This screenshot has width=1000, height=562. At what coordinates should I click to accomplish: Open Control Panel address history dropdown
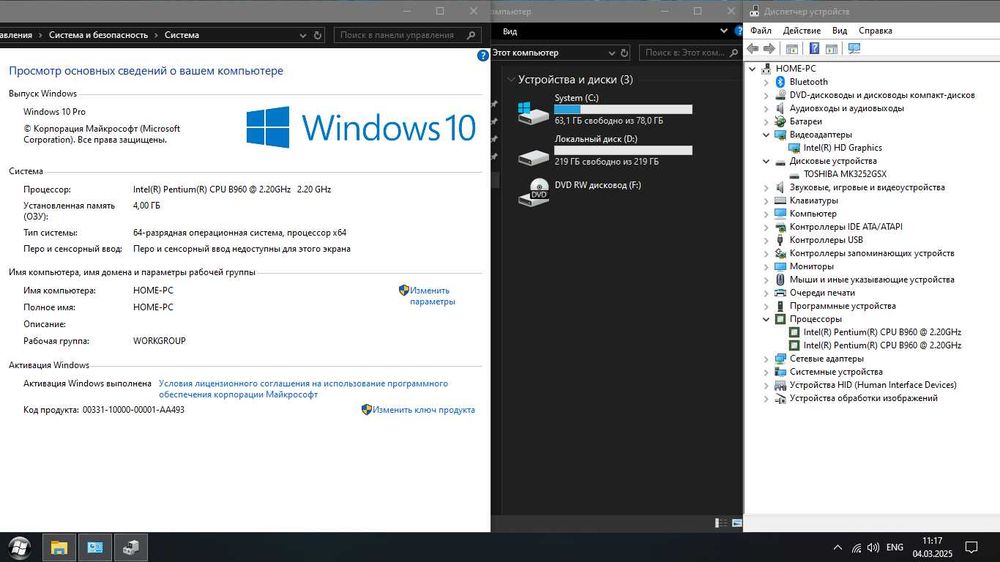tap(303, 35)
